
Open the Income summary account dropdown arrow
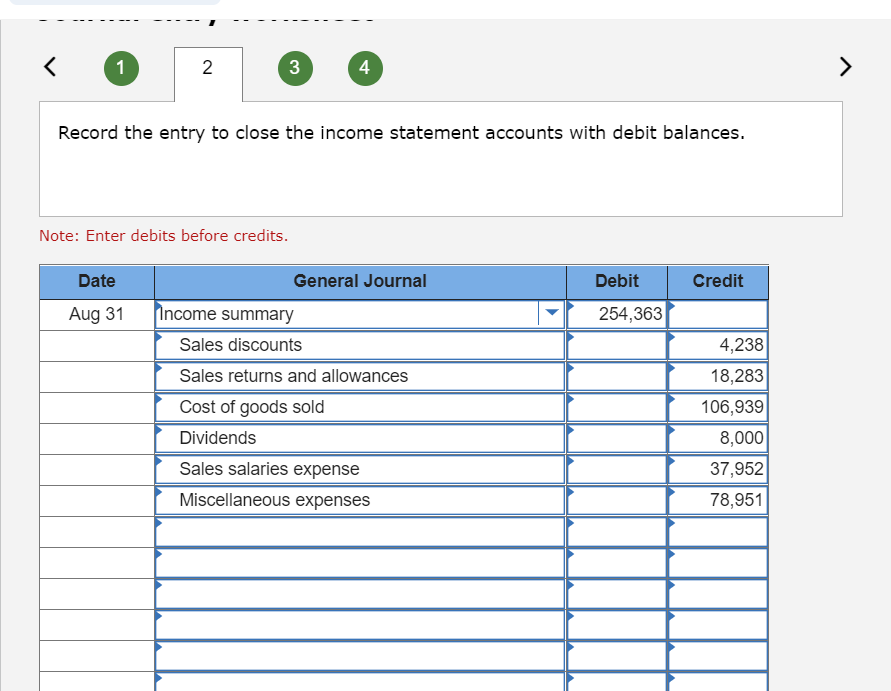[551, 313]
